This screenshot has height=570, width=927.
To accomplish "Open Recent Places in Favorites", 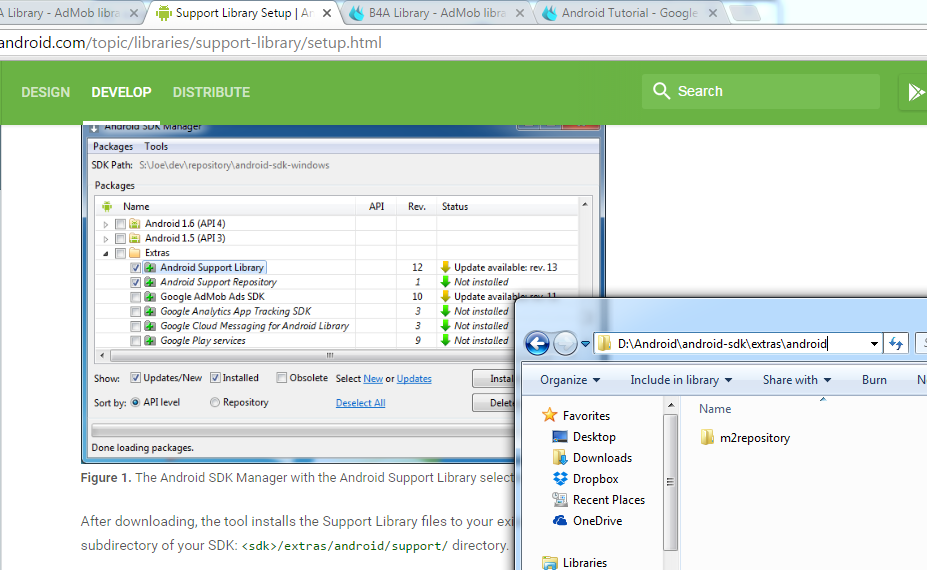I will click(x=598, y=500).
